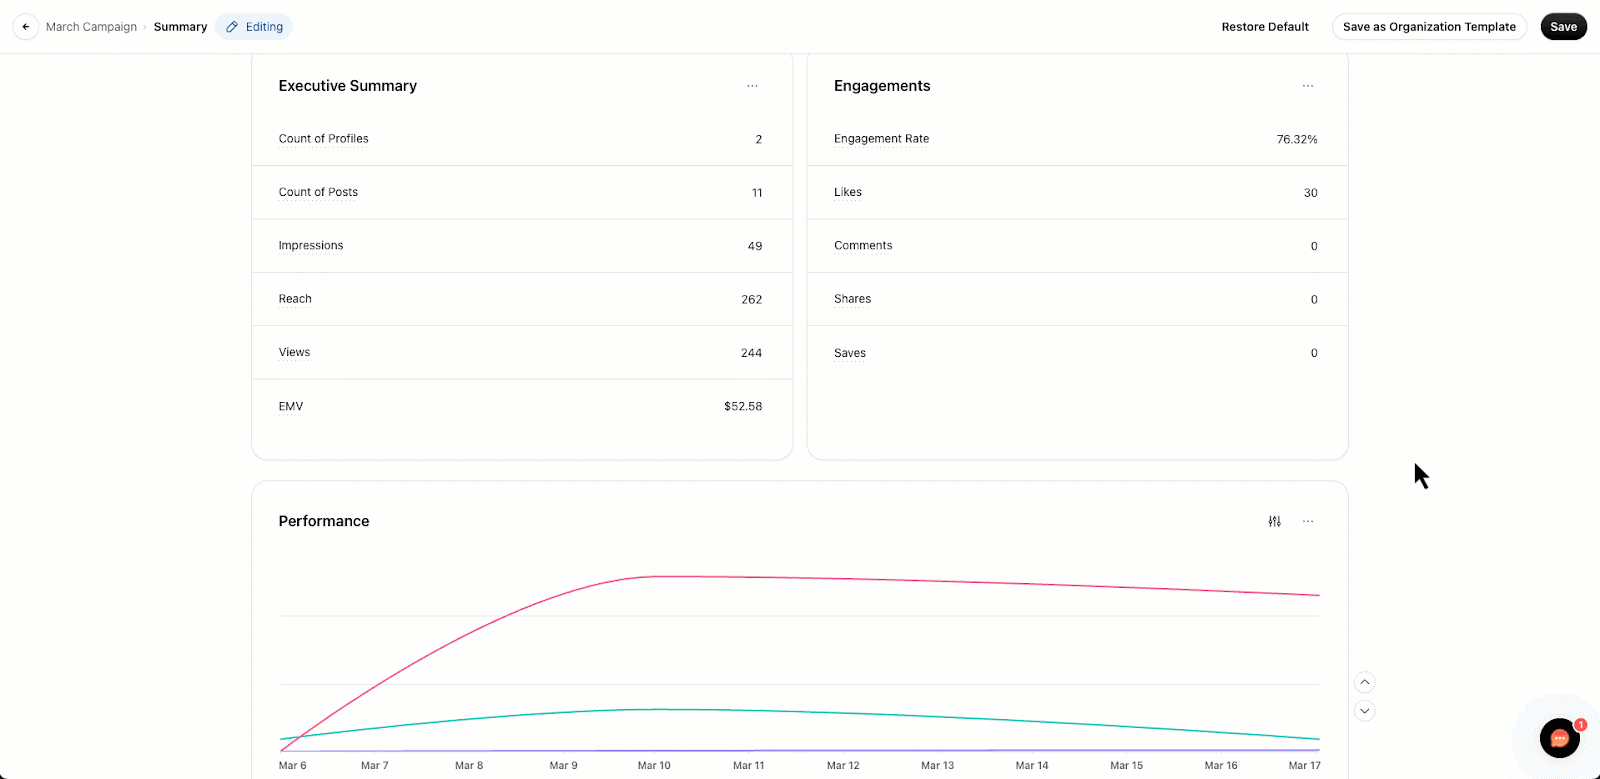Click the Performance heading
The height and width of the screenshot is (779, 1600).
[324, 521]
